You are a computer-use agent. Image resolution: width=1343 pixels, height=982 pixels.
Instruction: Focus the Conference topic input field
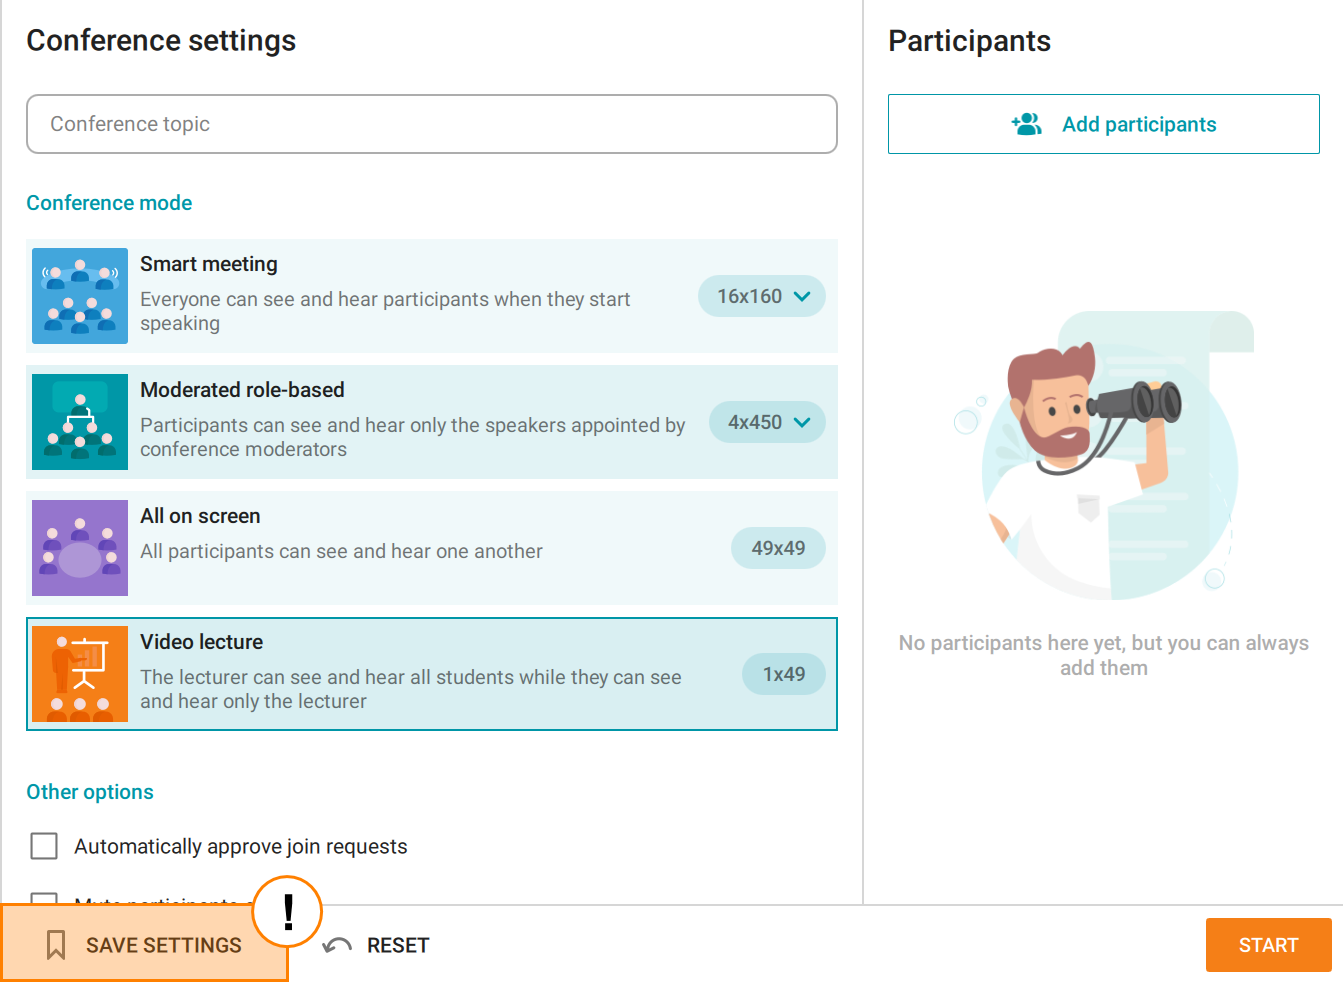tap(432, 124)
